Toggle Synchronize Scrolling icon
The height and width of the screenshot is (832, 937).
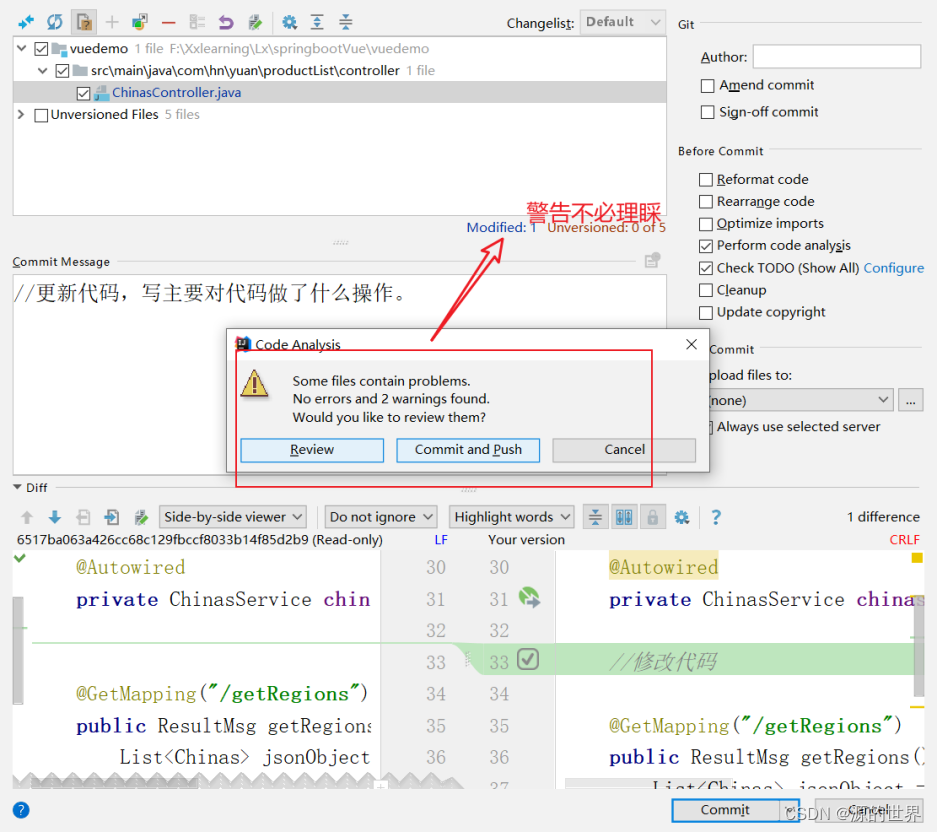(624, 517)
